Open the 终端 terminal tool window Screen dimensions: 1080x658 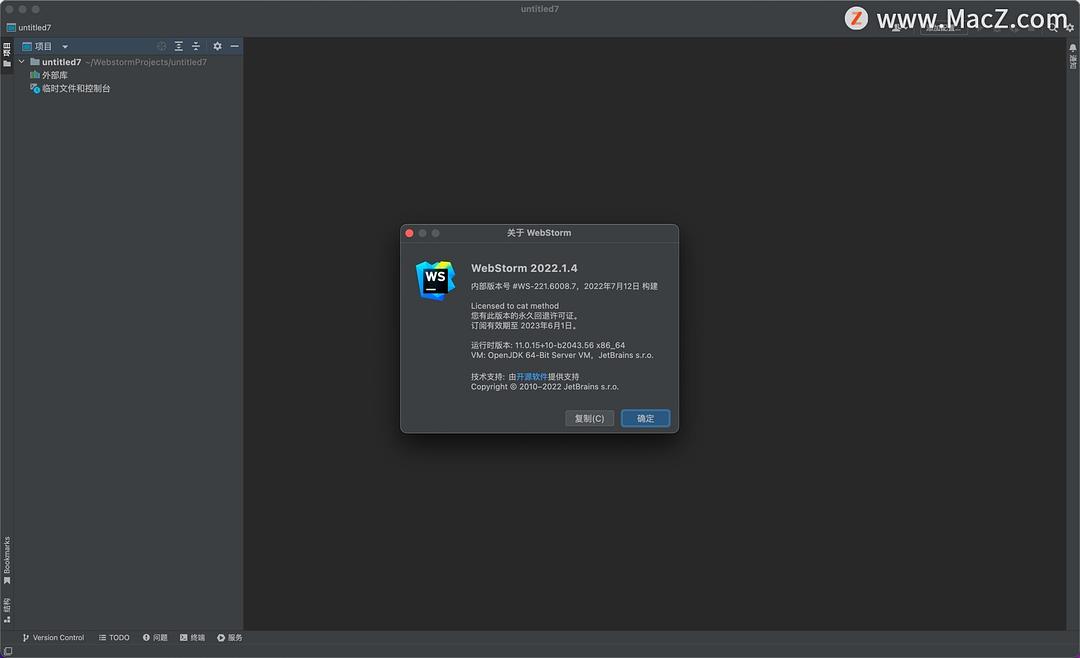[192, 637]
